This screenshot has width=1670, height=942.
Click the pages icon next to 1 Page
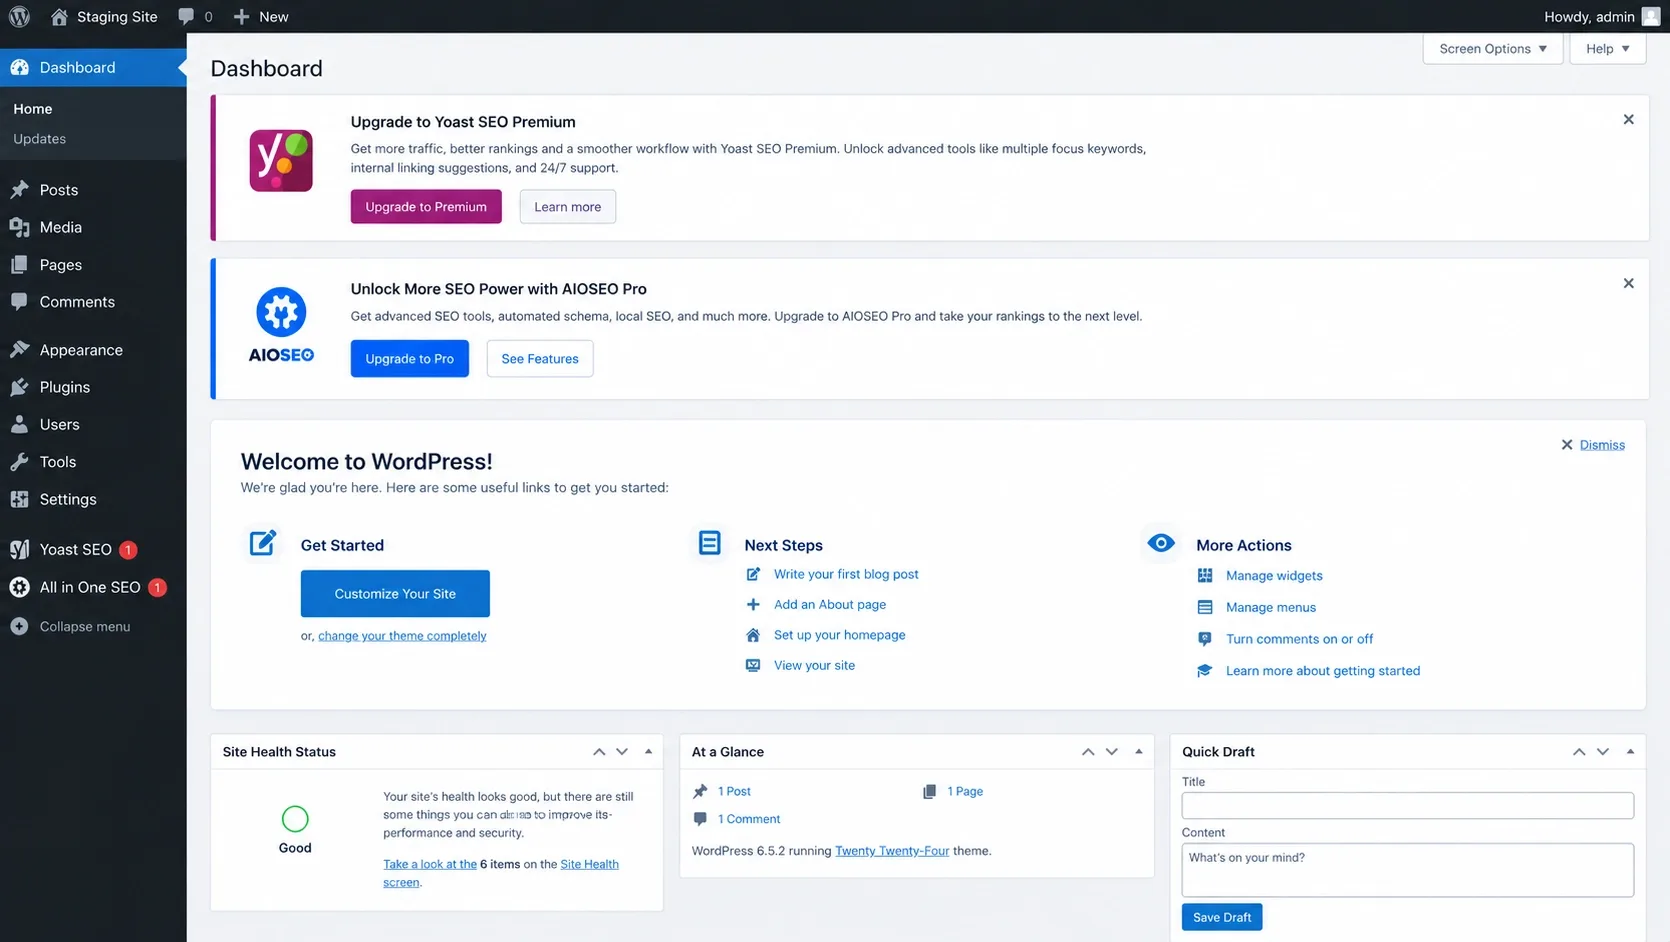click(x=929, y=791)
